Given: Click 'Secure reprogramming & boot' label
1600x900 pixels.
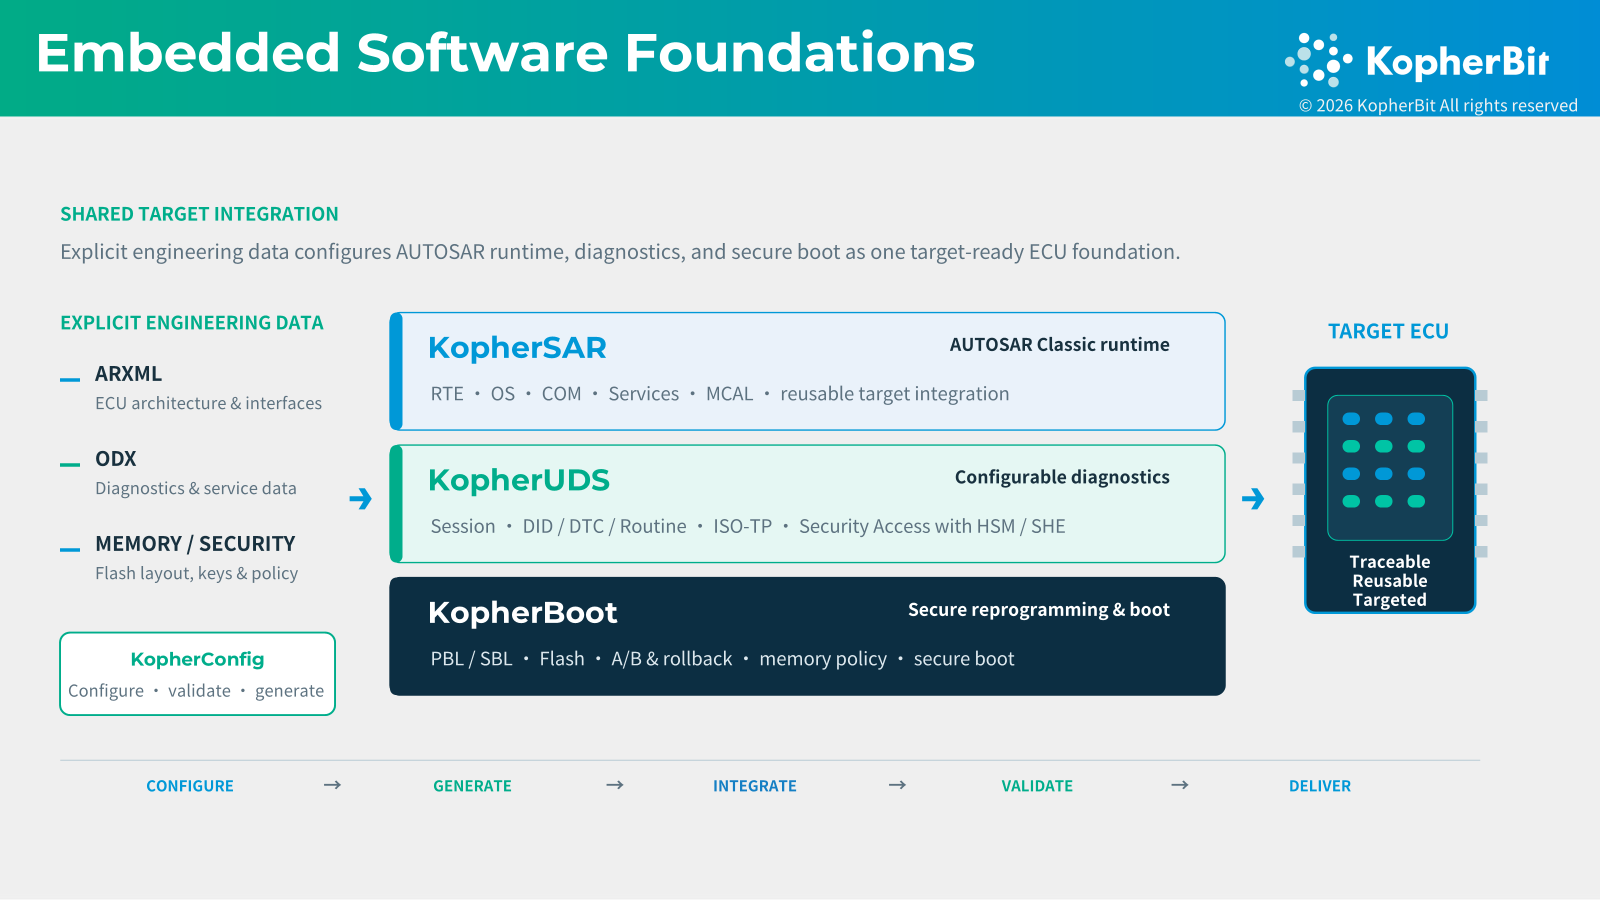Looking at the screenshot, I should click(1039, 609).
